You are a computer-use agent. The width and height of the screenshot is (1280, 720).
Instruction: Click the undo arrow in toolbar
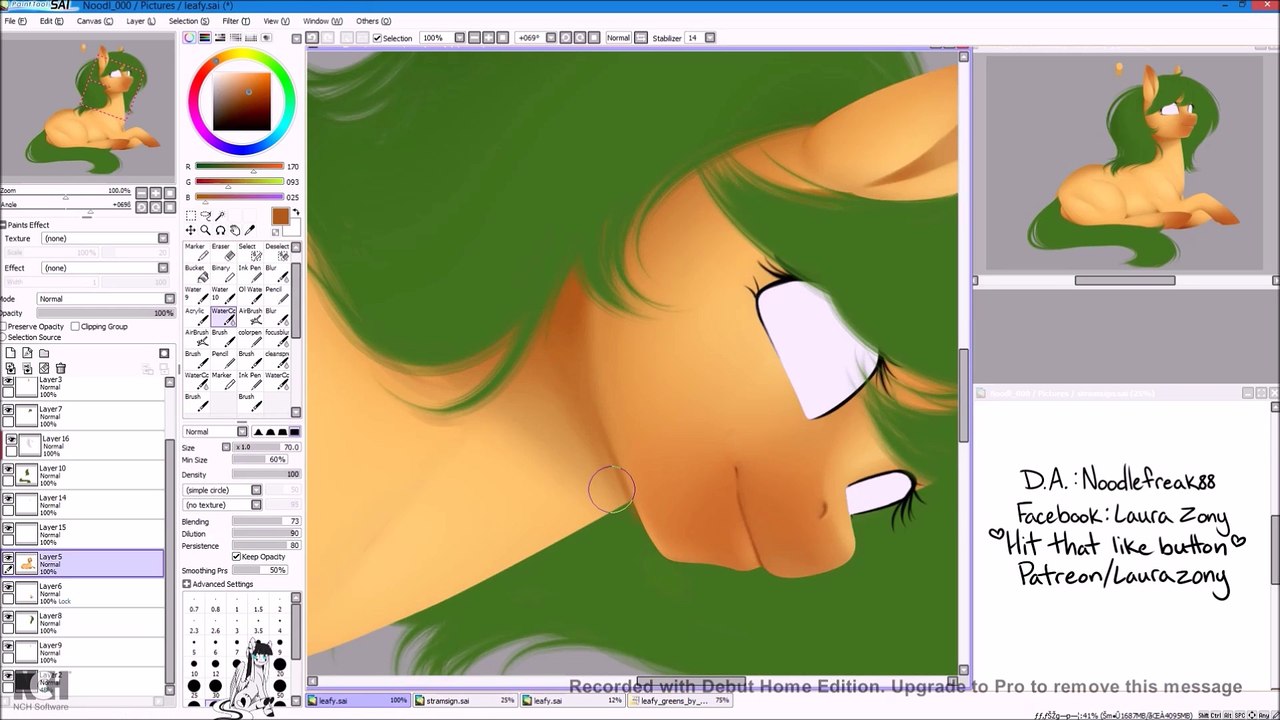click(312, 38)
